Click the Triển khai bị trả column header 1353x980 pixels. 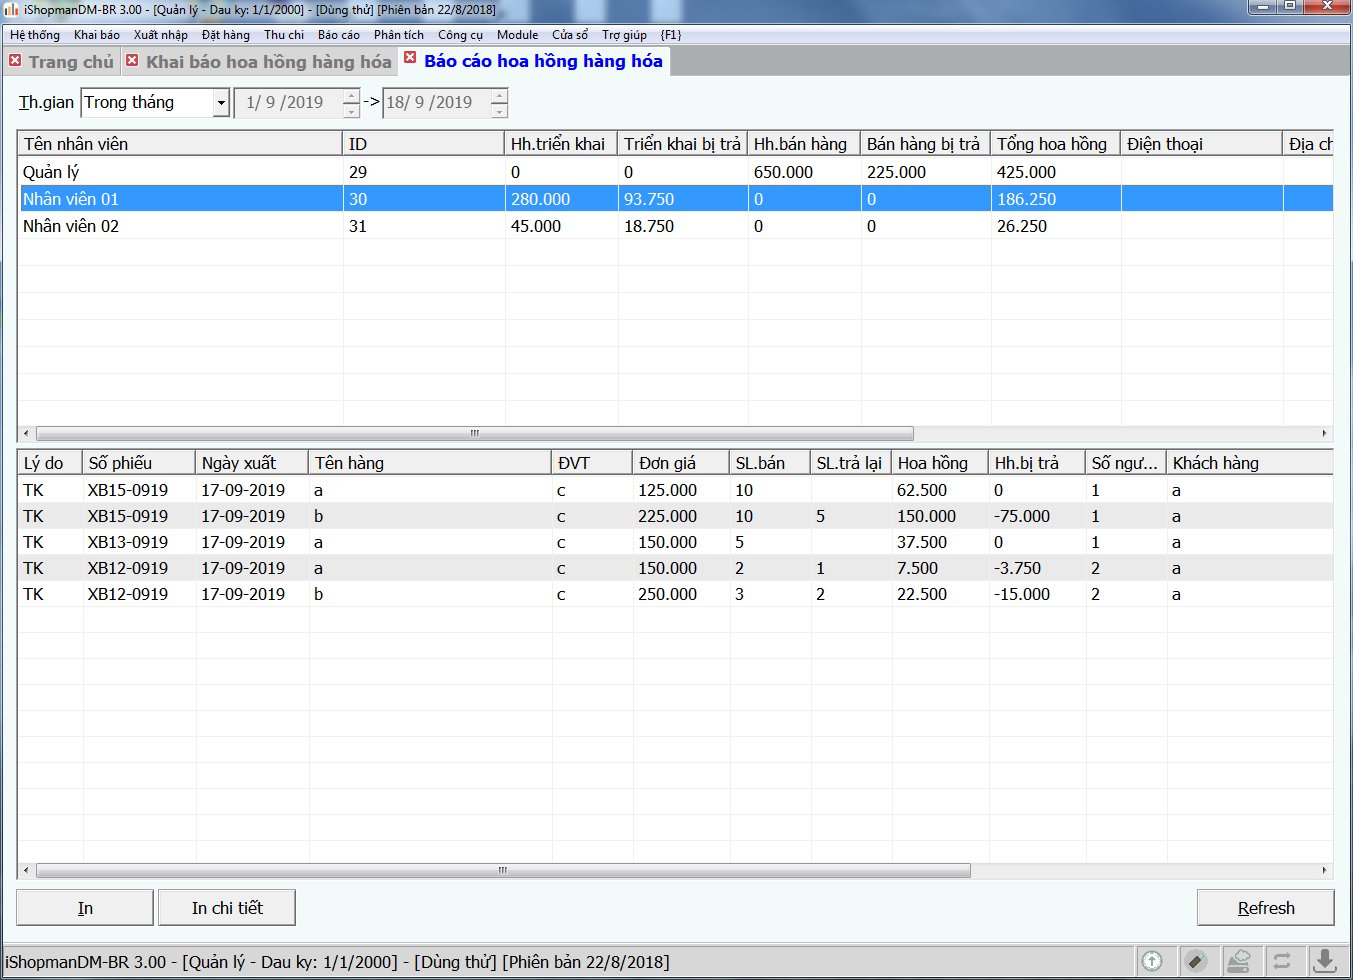click(683, 144)
